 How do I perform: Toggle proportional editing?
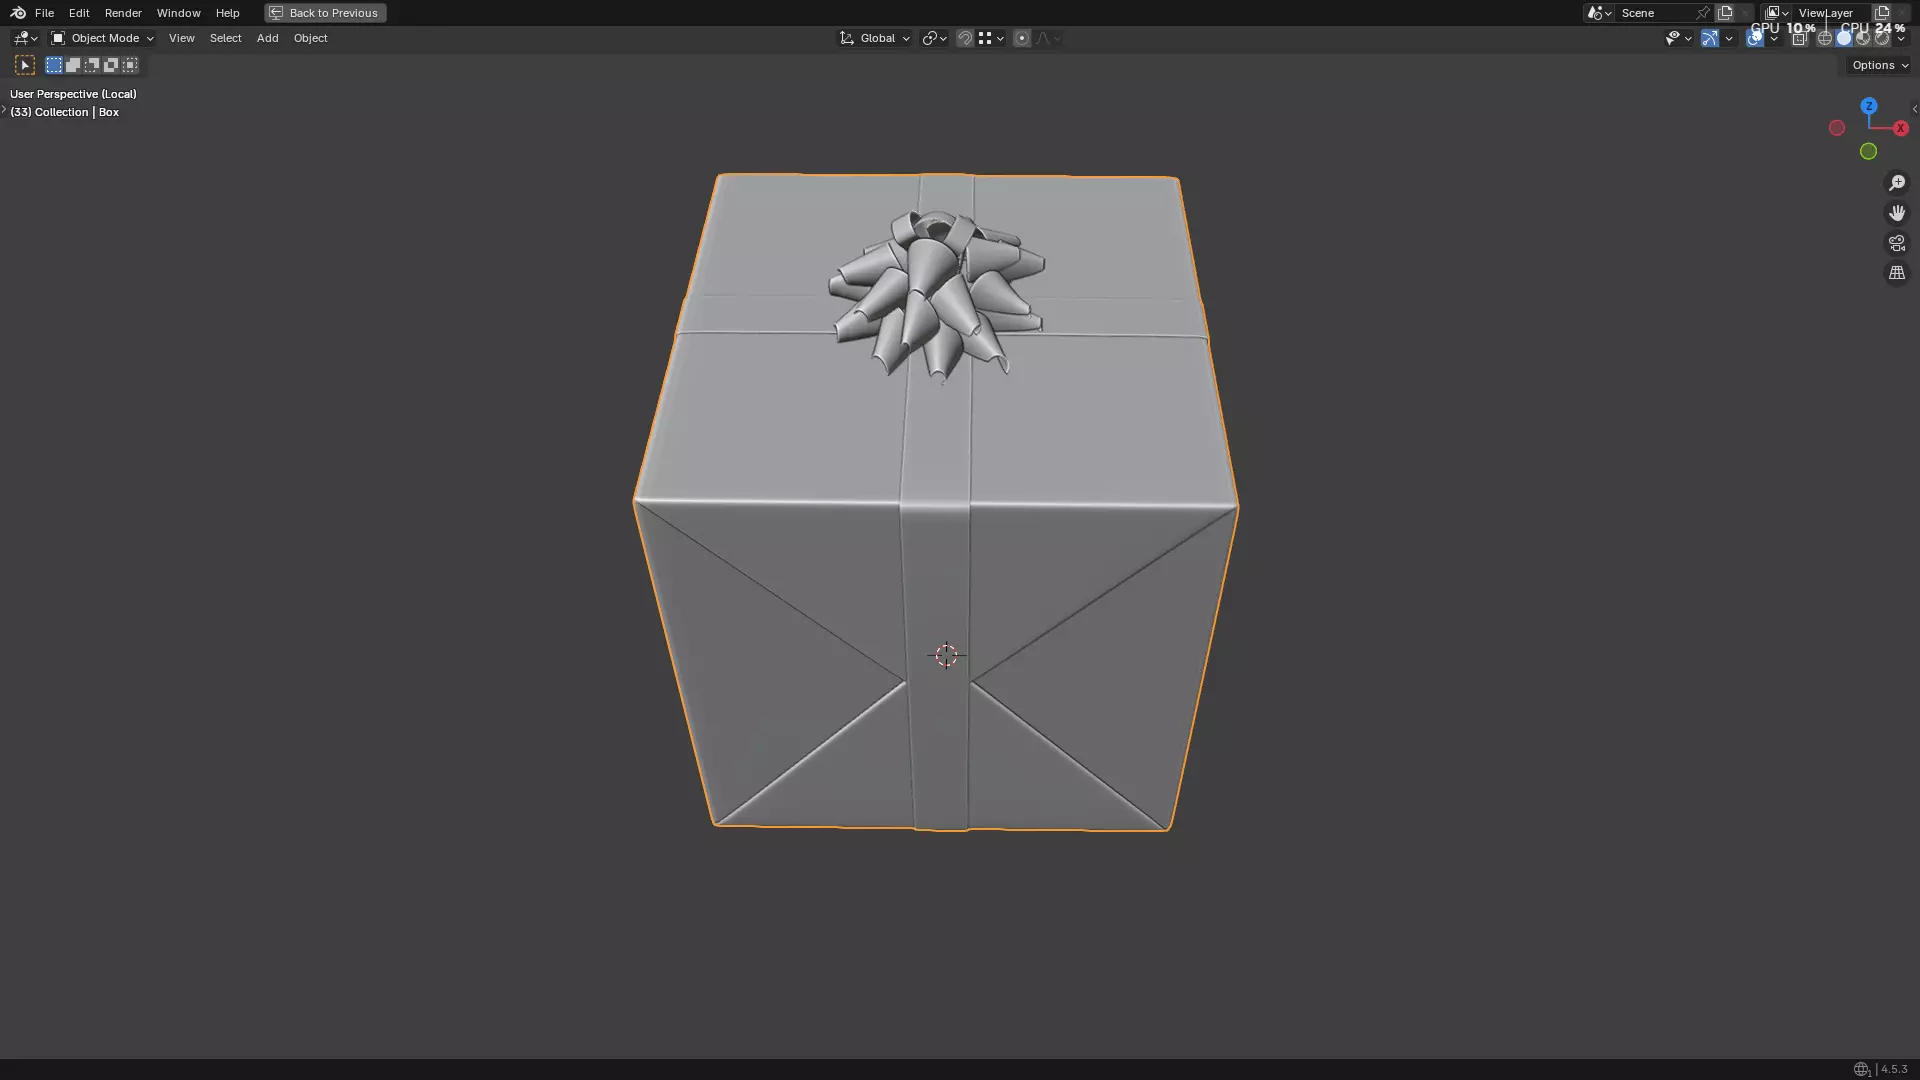tap(1021, 38)
